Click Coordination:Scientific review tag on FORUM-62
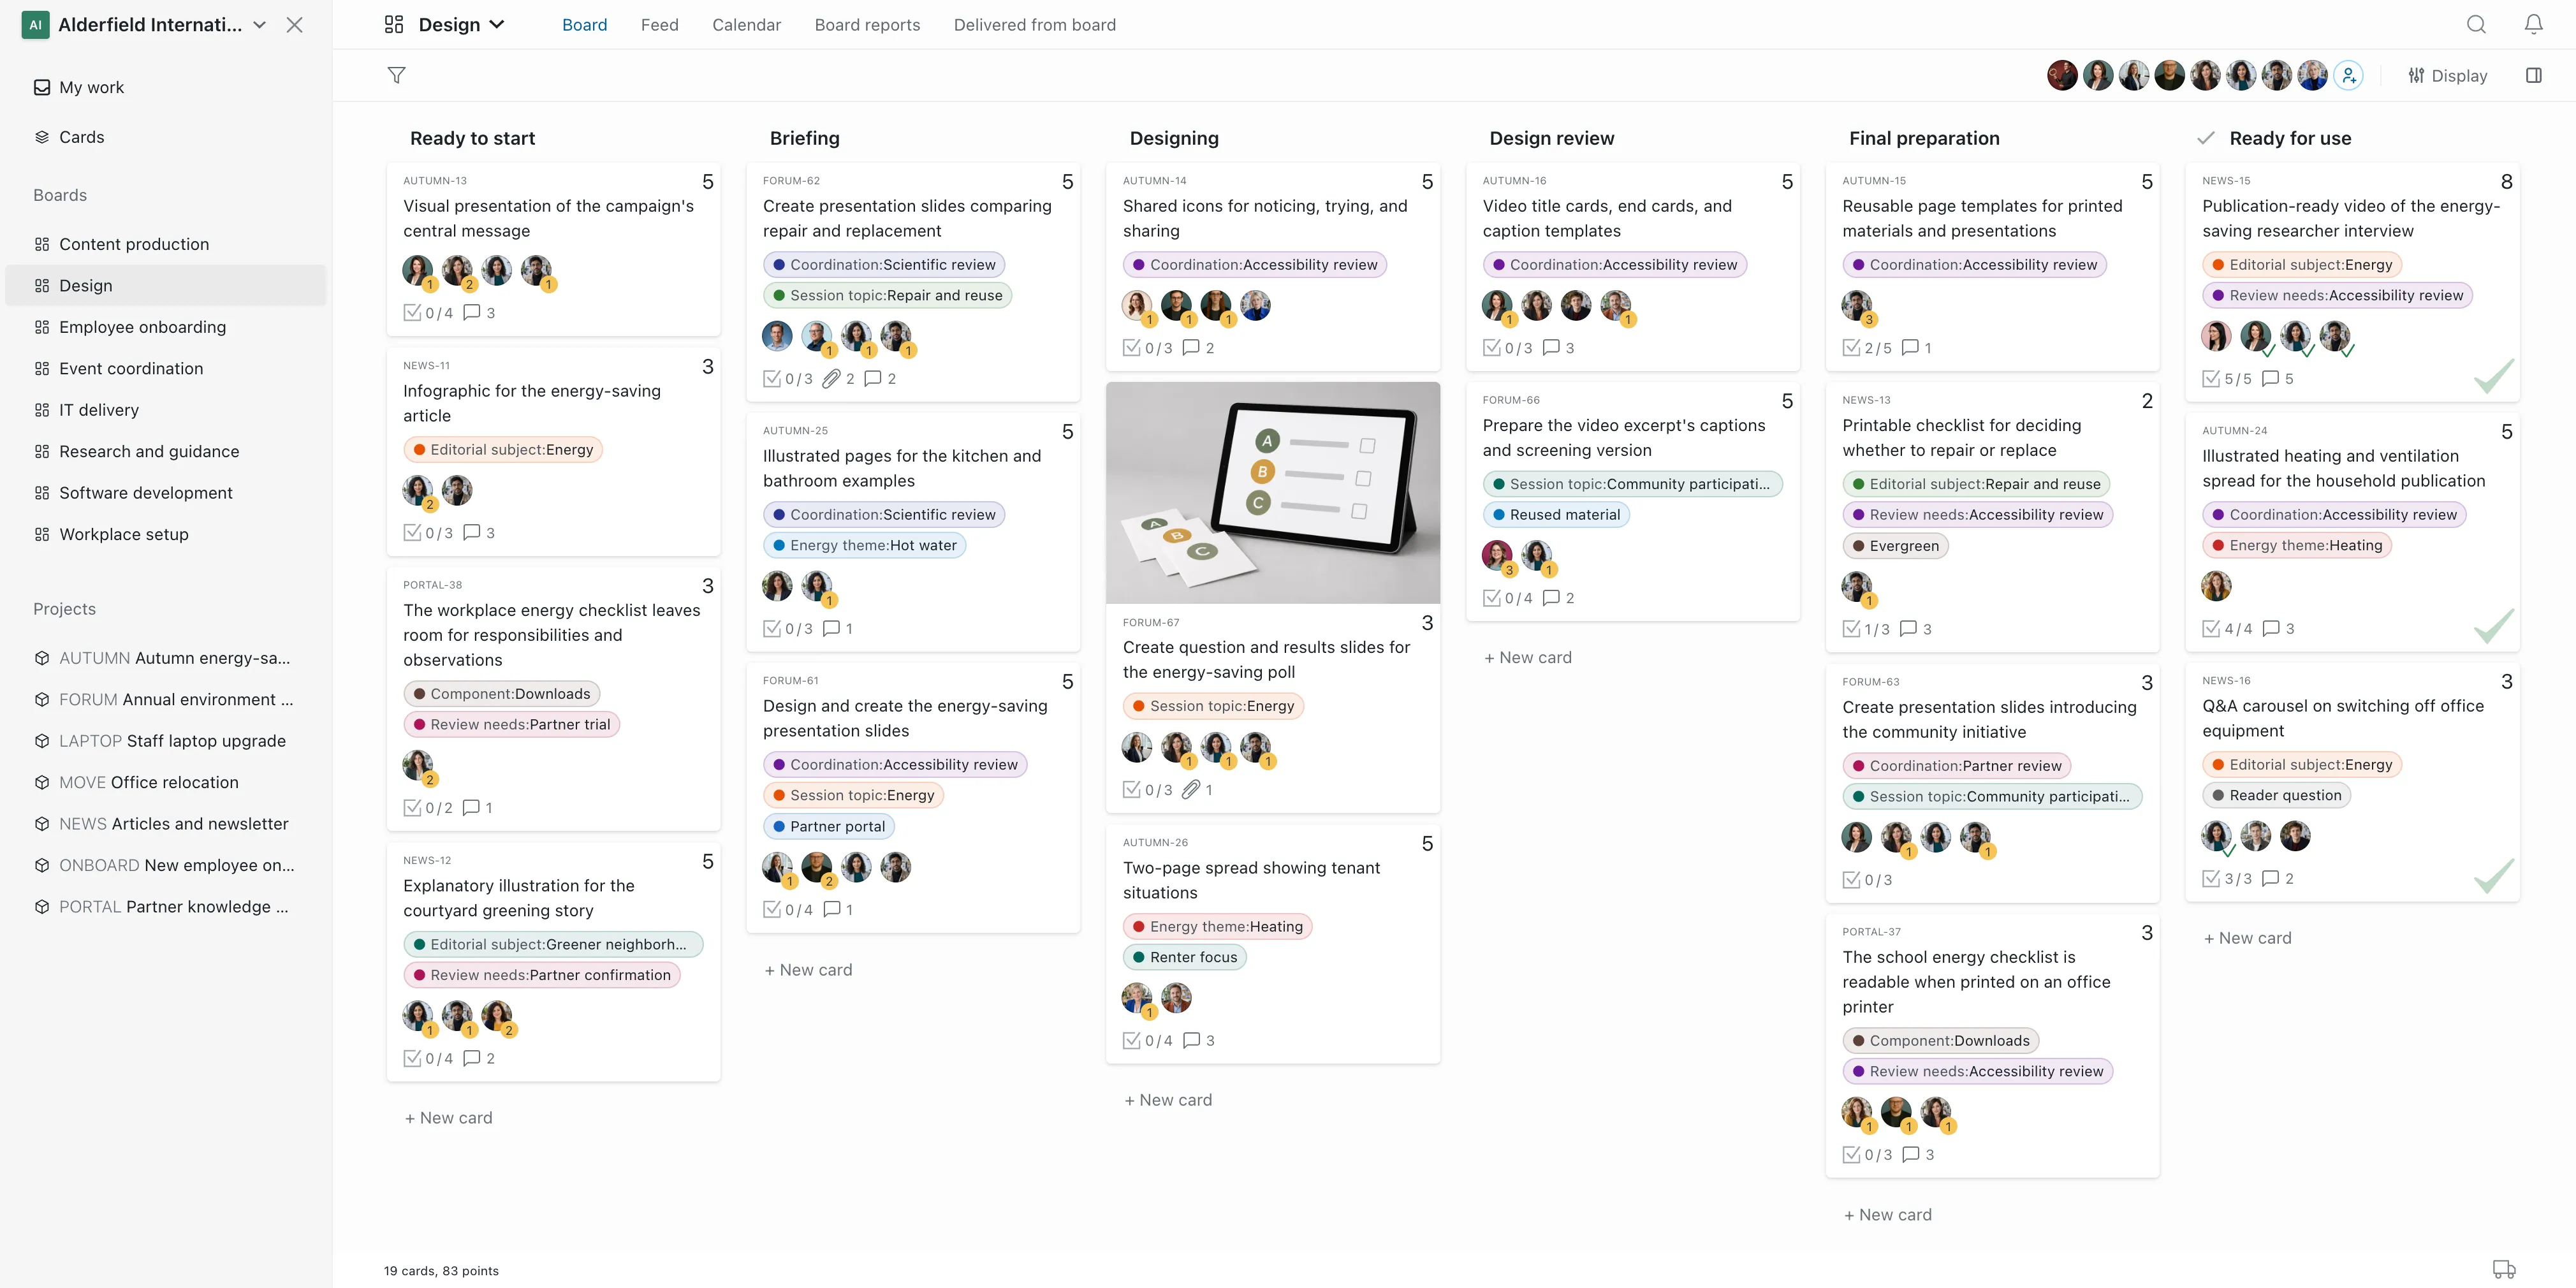 (x=883, y=264)
